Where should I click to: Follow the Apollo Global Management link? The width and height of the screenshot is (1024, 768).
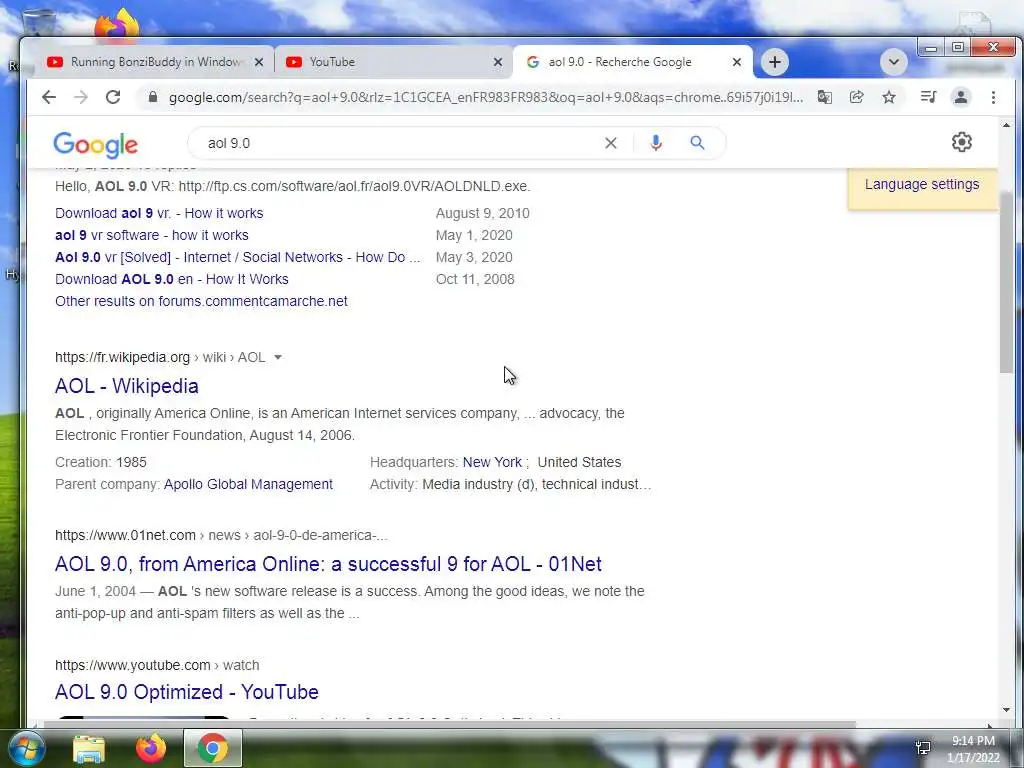pos(248,485)
